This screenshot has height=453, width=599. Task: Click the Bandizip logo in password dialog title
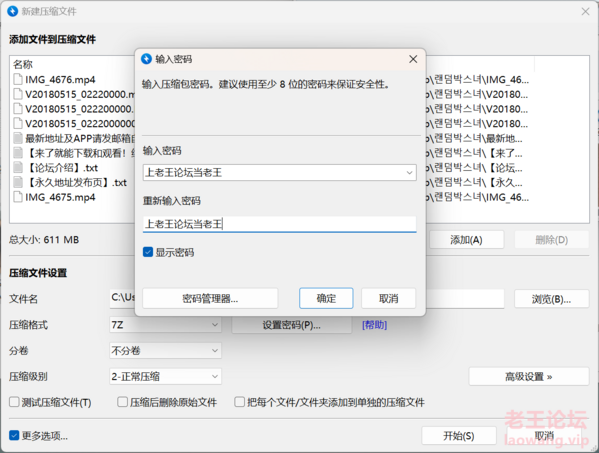coord(146,59)
